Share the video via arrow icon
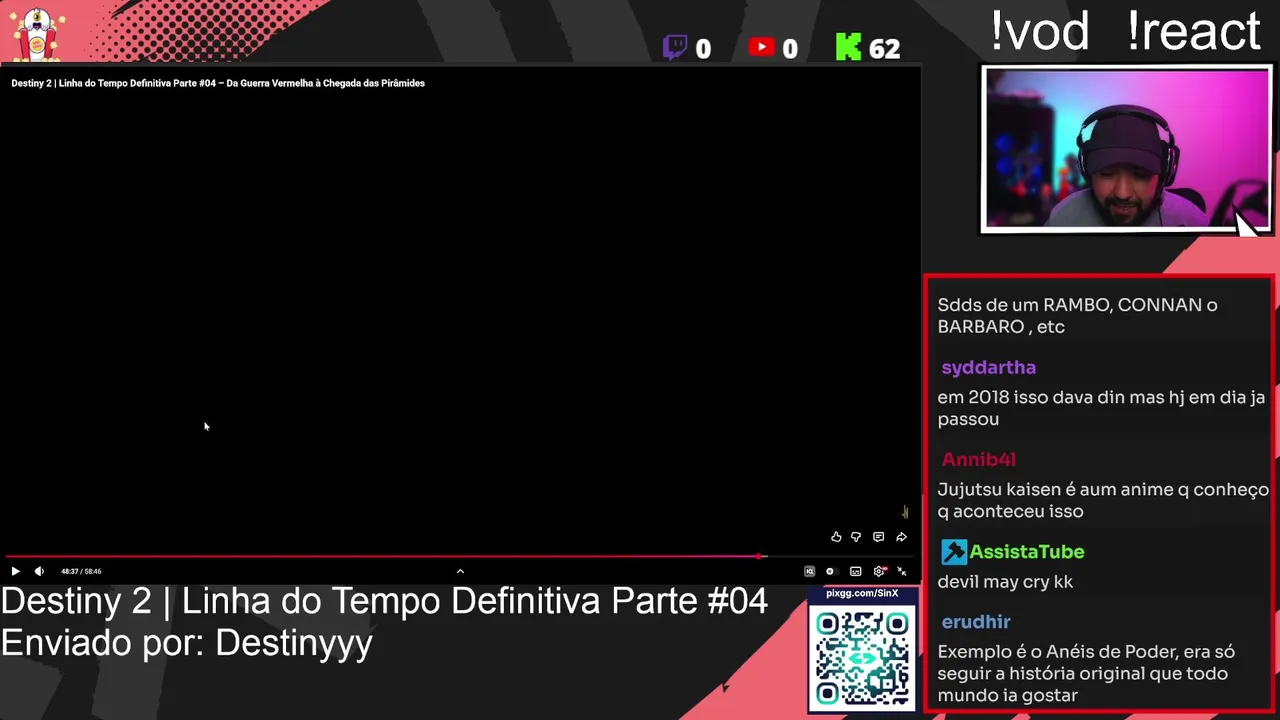 click(901, 537)
